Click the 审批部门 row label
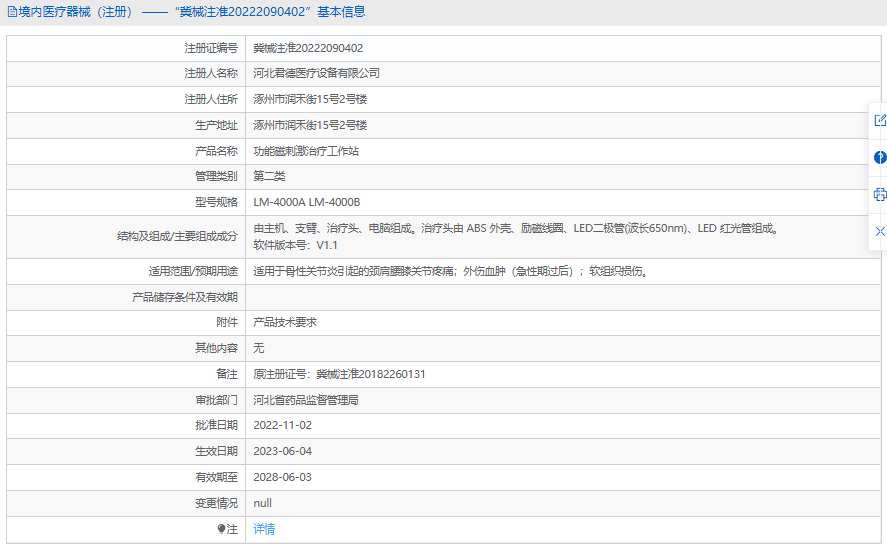Viewport: 887px width, 547px height. 217,400
